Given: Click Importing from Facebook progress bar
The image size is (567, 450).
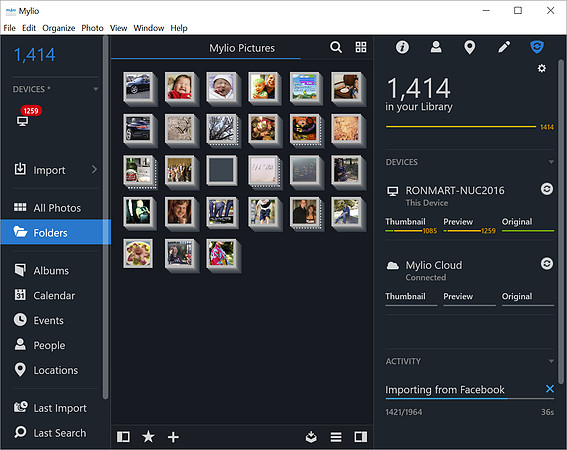Looking at the screenshot, I should (x=469, y=399).
